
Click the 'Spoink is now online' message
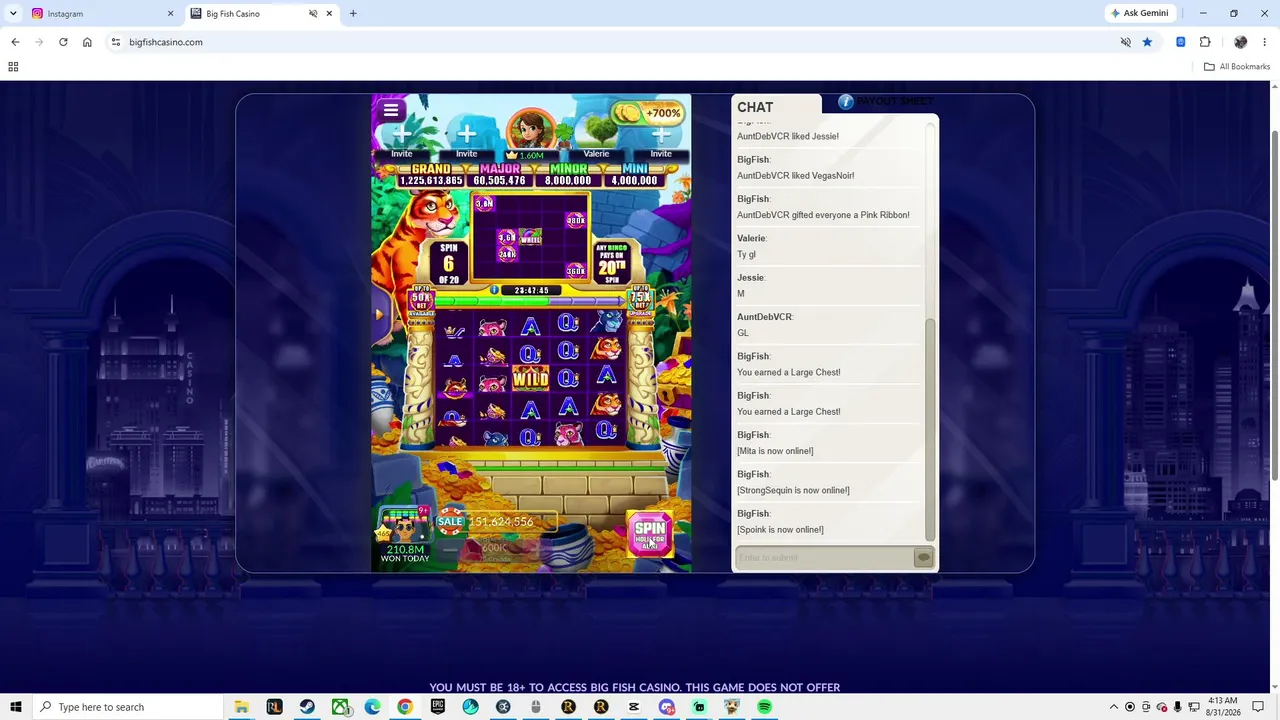[780, 530]
